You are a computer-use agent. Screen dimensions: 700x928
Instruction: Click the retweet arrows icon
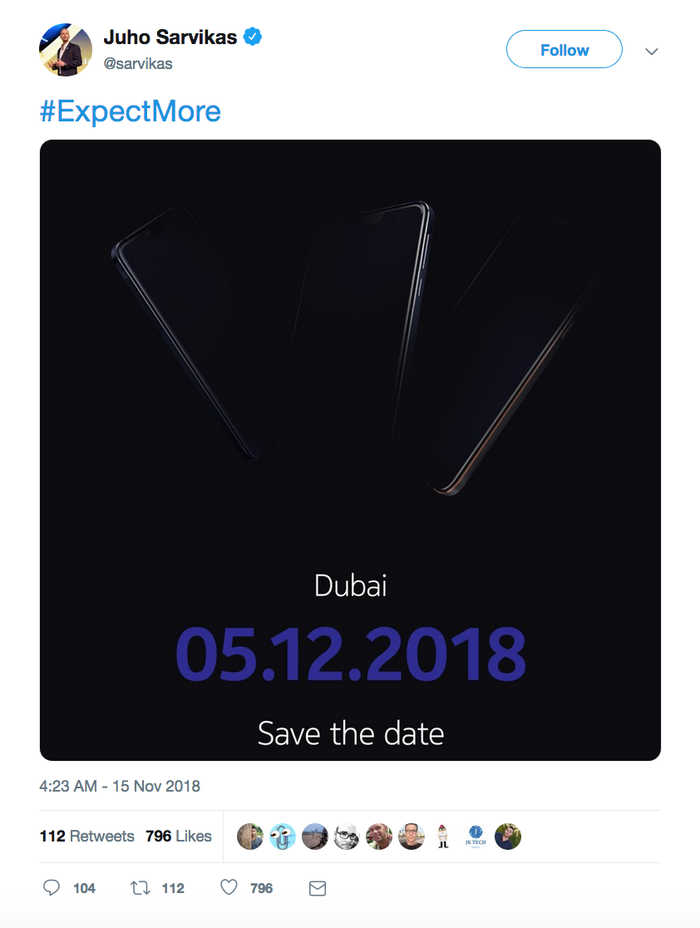click(140, 888)
